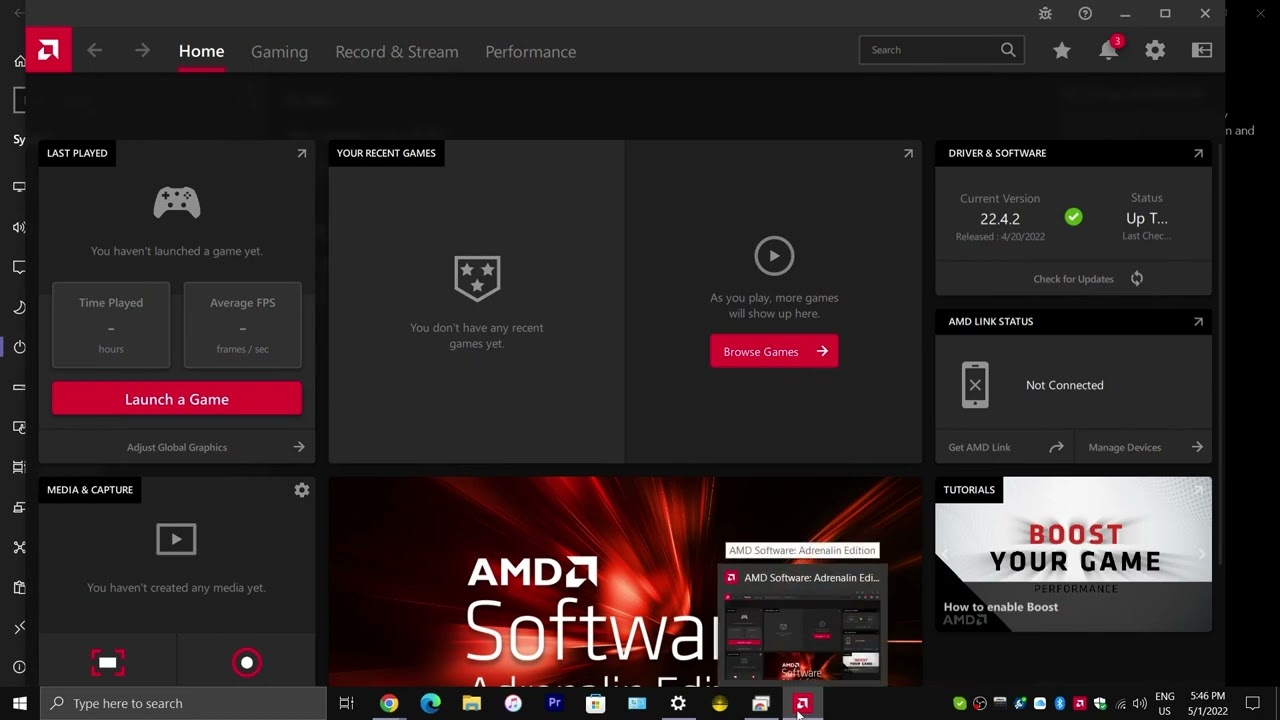Click the disconnected phone icon
This screenshot has height=720, width=1280.
[x=975, y=385]
